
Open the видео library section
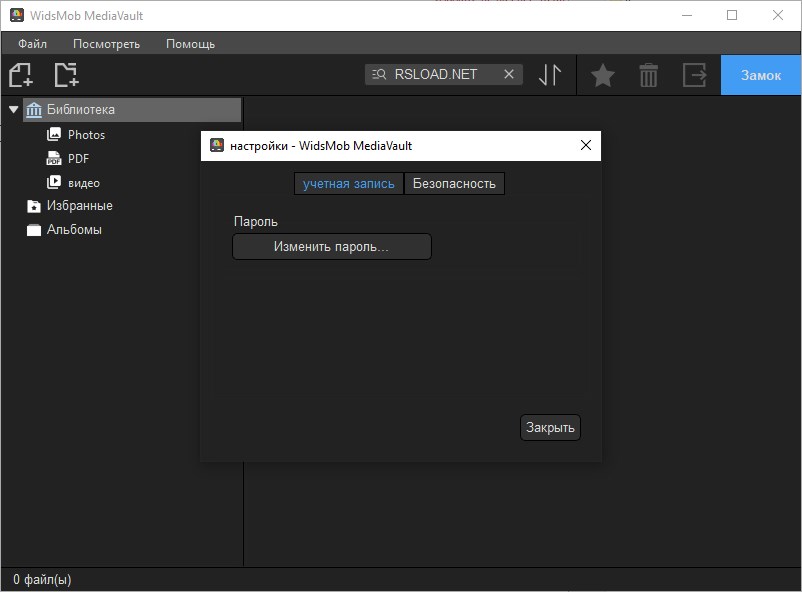point(83,182)
